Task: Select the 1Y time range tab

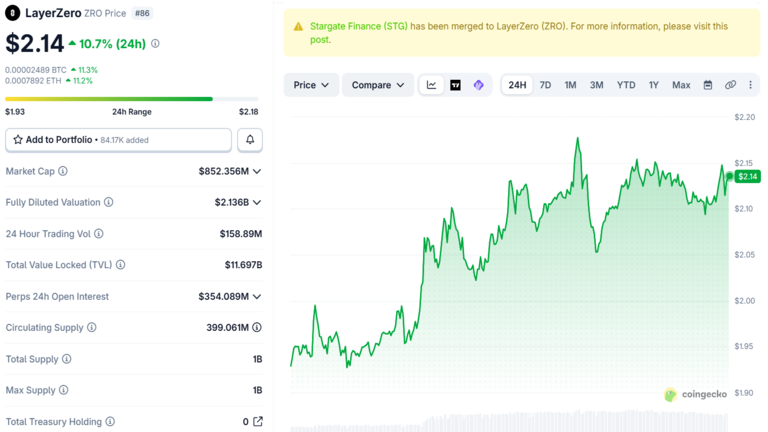Action: tap(653, 85)
